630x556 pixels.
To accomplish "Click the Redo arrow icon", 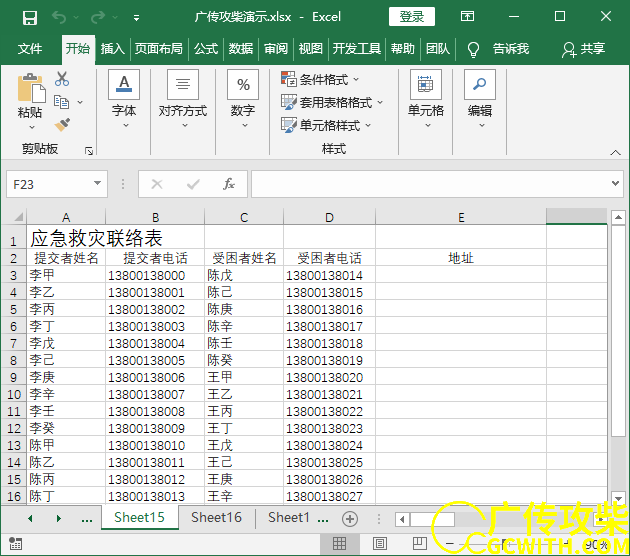I will (x=98, y=17).
